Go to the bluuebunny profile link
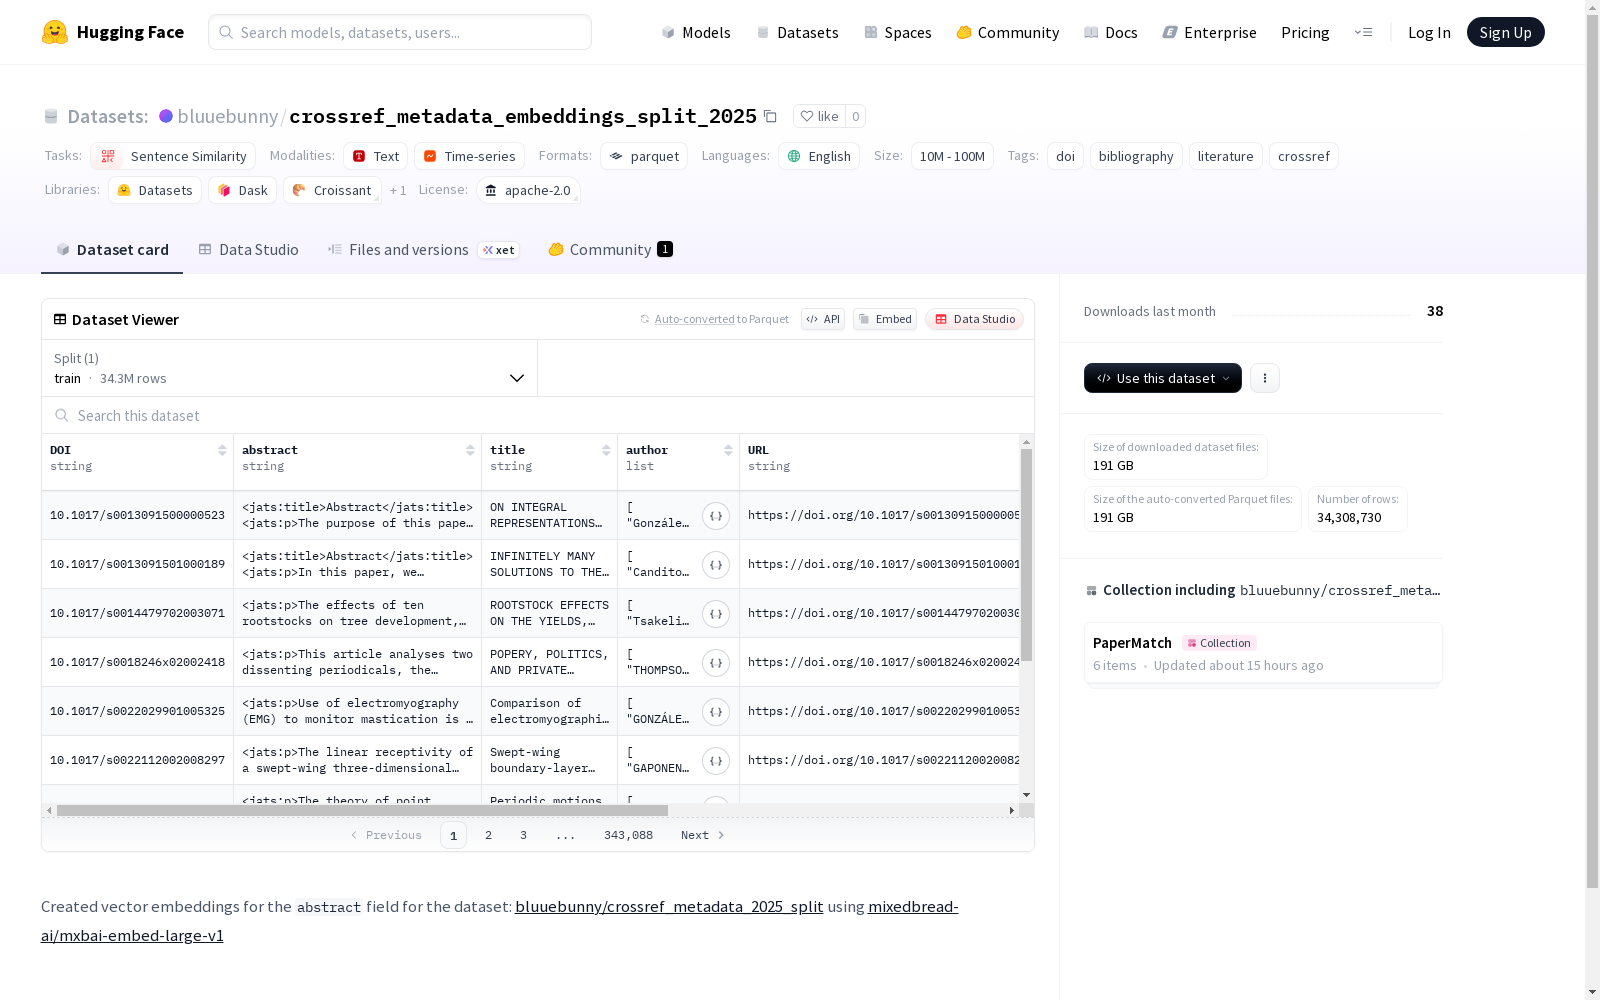This screenshot has height=1000, width=1600. [x=228, y=116]
